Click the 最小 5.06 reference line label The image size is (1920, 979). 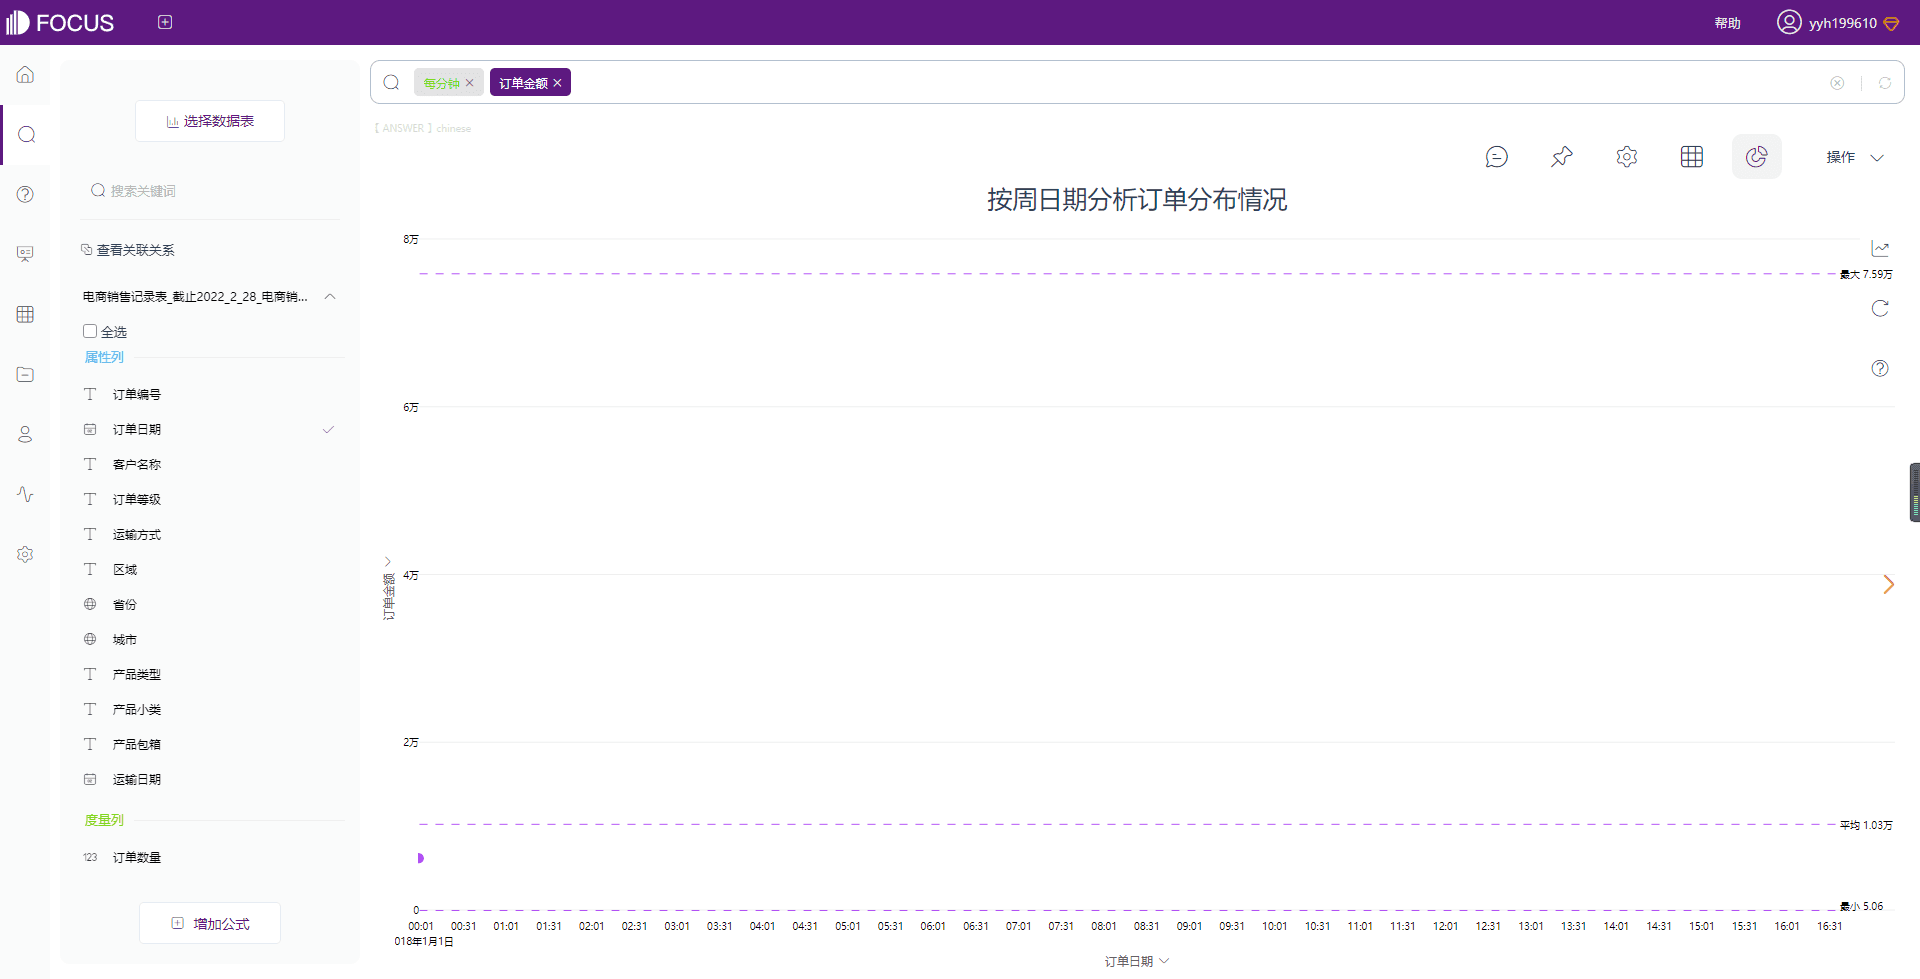pyautogui.click(x=1861, y=906)
